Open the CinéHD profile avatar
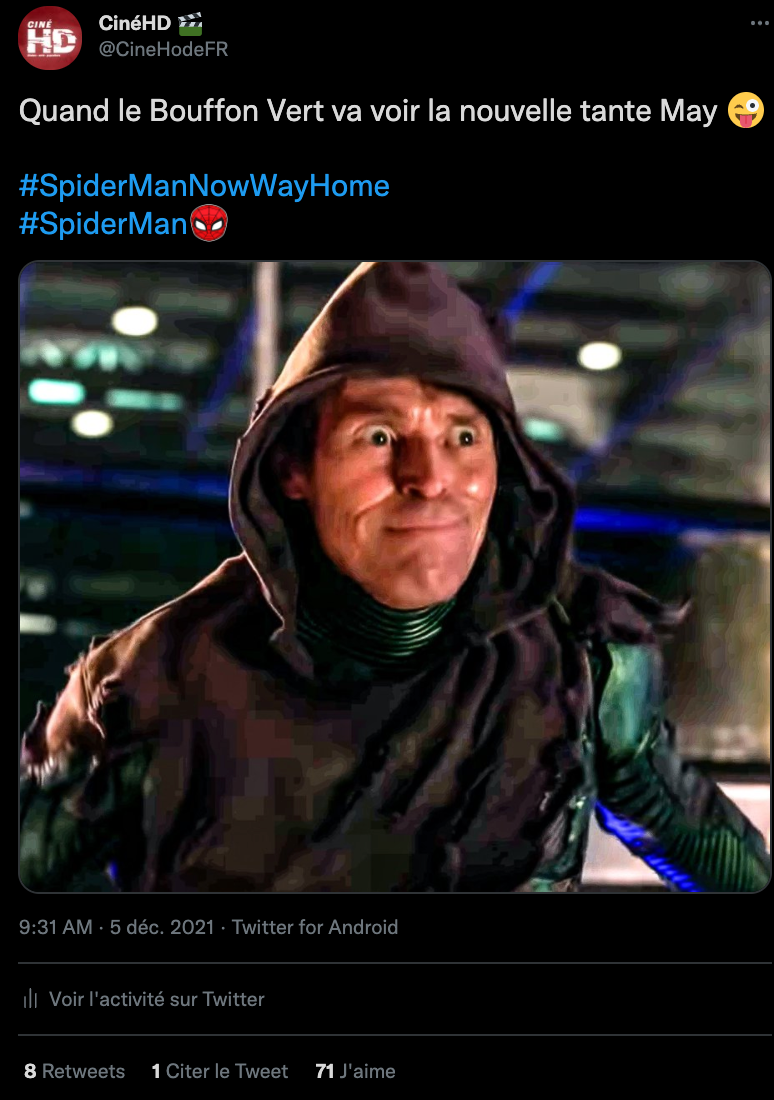Screen dimensions: 774x1100 [50, 38]
